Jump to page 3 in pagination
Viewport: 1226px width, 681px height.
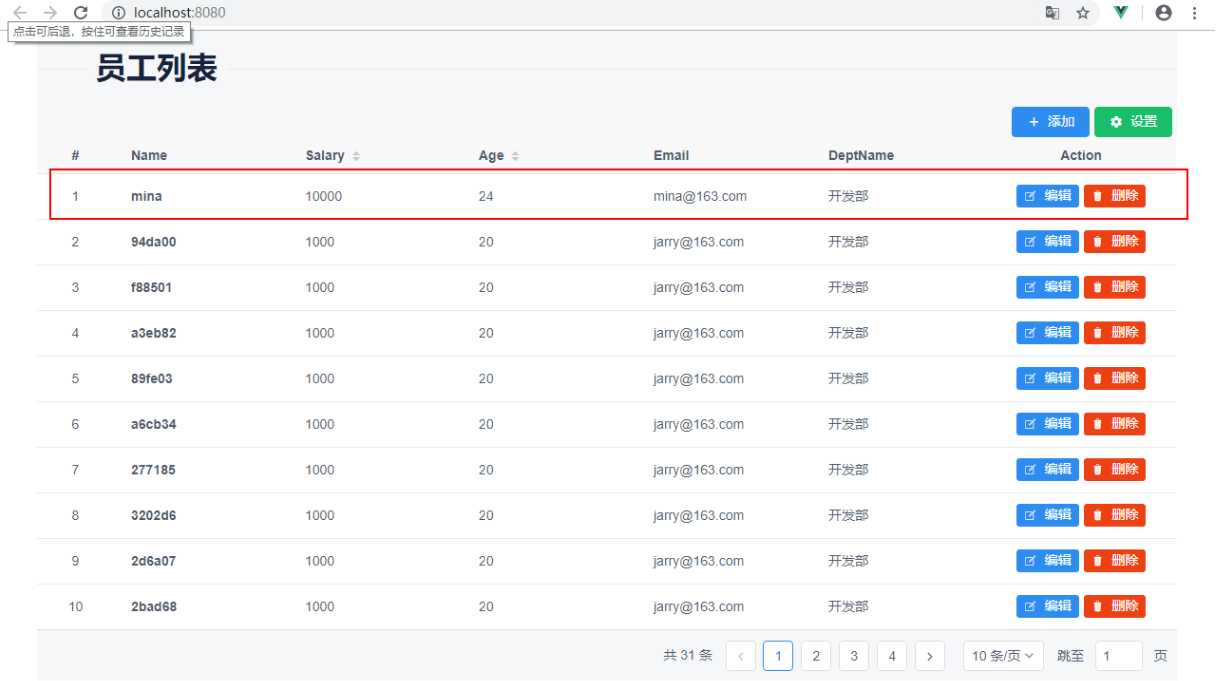[854, 656]
